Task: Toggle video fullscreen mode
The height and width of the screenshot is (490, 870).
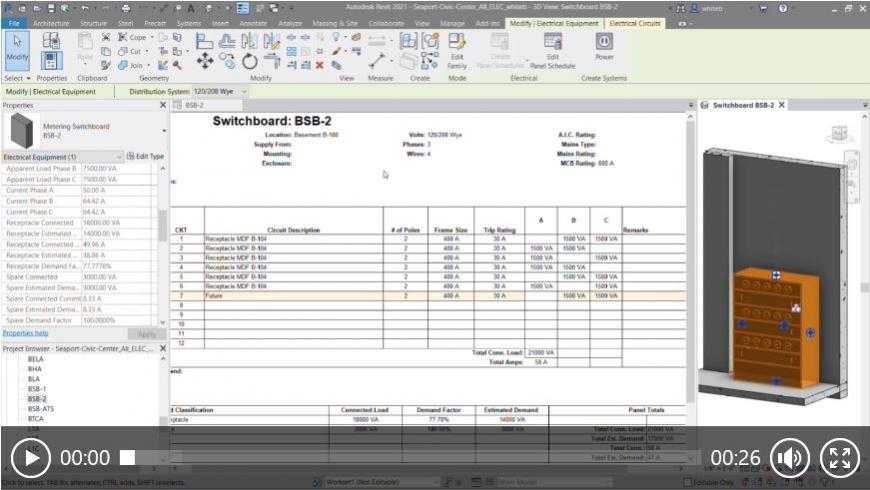Action: pos(839,458)
